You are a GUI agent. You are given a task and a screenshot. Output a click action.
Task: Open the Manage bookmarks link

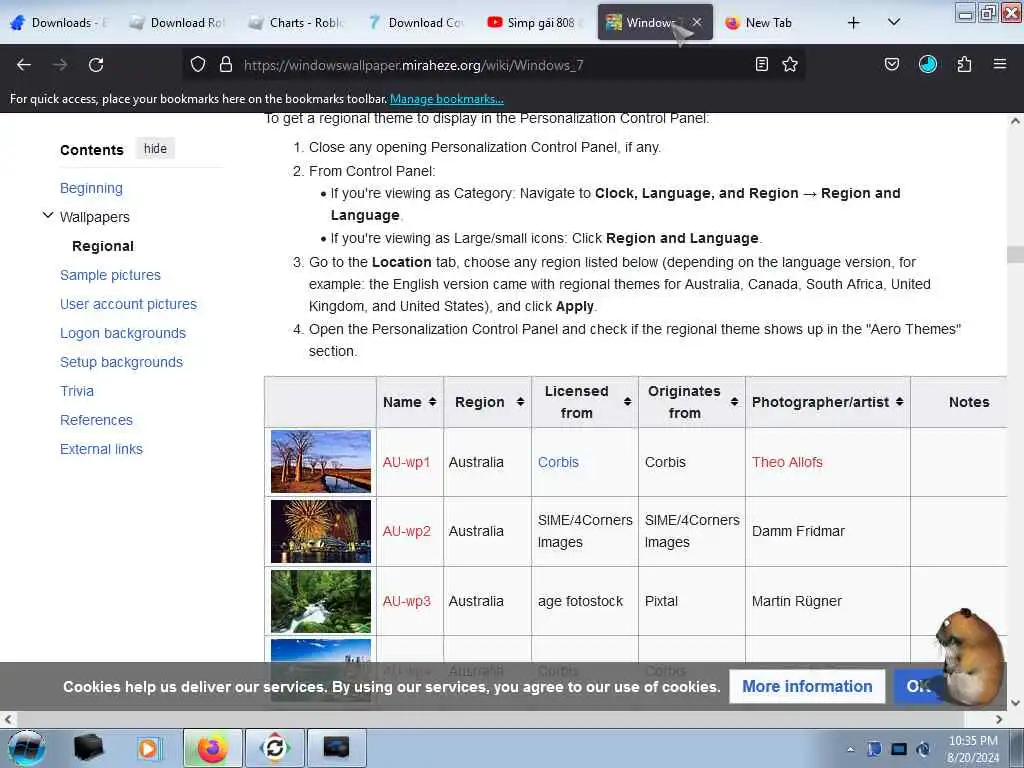click(x=447, y=99)
